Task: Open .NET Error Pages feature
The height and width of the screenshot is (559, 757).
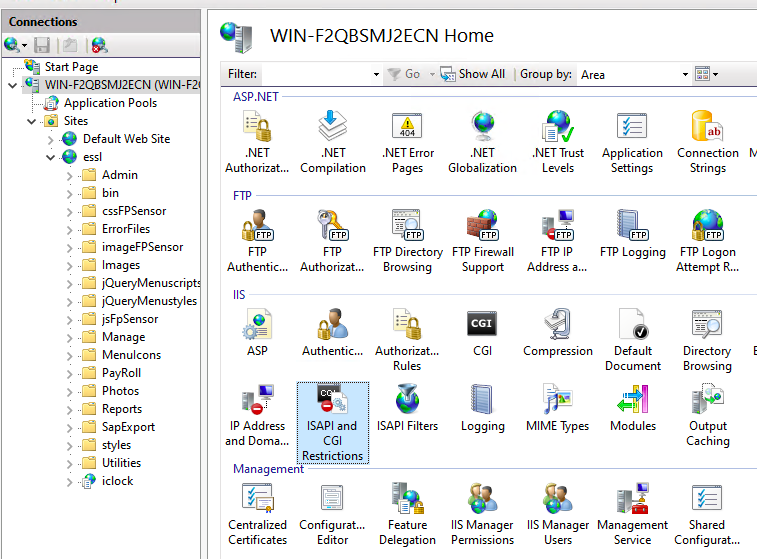Action: click(x=407, y=142)
